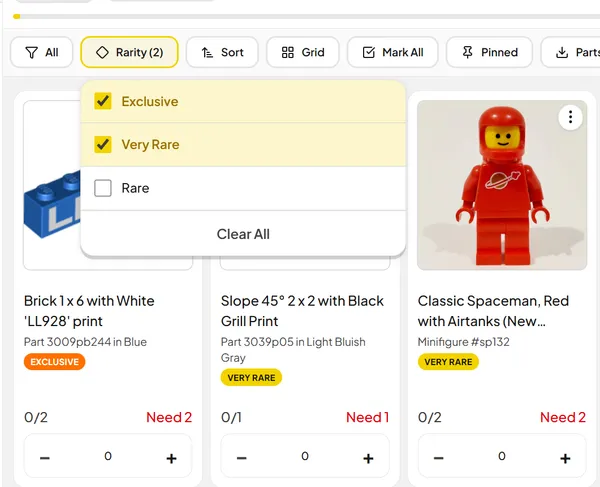Open the Sort options

(x=222, y=52)
